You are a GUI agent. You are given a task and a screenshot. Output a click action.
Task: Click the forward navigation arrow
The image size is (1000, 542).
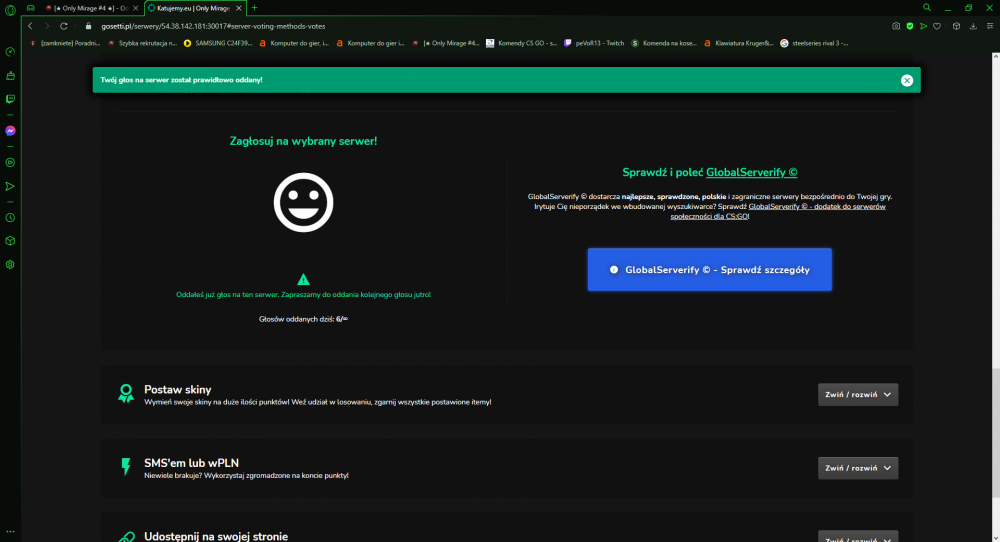(47, 26)
